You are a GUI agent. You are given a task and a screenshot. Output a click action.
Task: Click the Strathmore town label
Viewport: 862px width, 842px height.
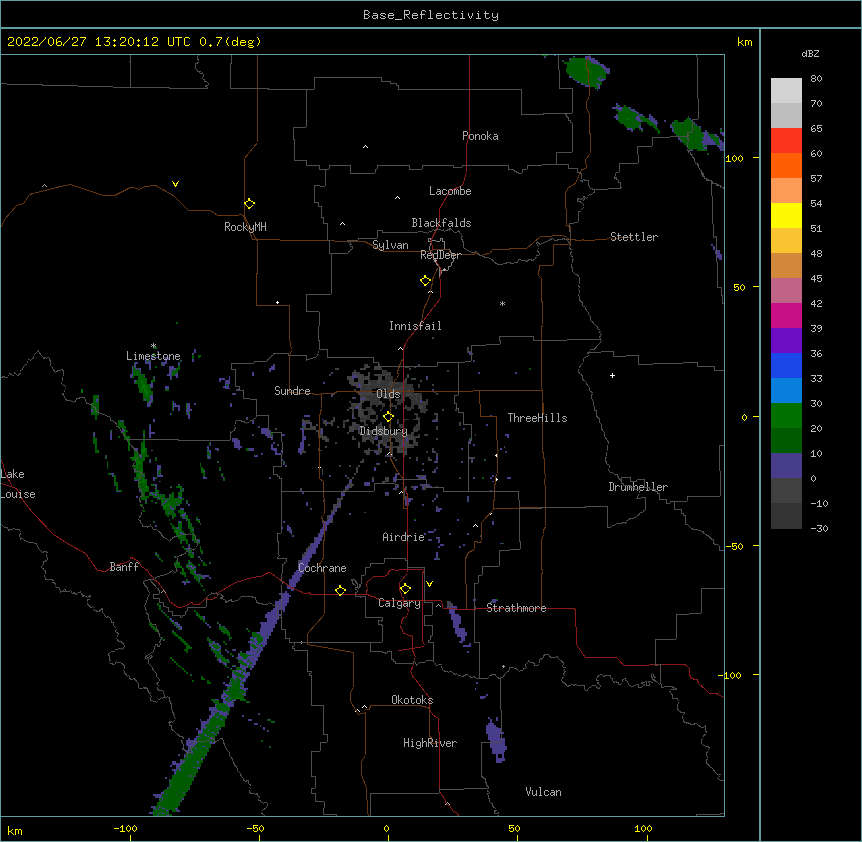click(516, 608)
